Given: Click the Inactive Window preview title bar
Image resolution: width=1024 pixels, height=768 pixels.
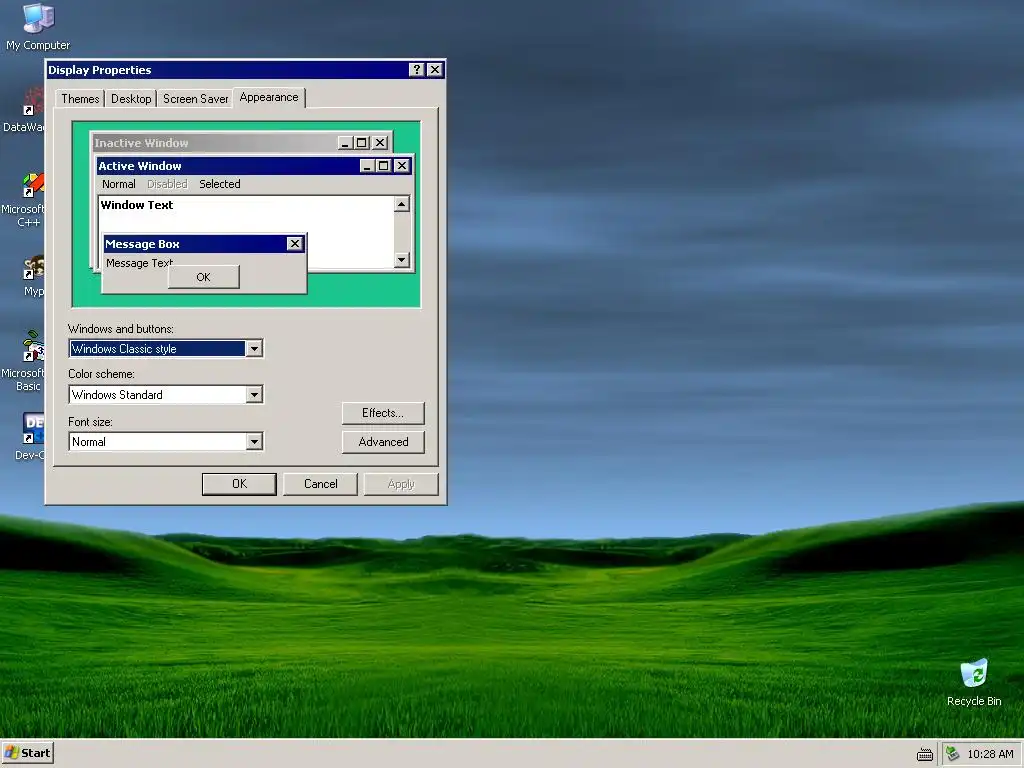Looking at the screenshot, I should point(242,142).
